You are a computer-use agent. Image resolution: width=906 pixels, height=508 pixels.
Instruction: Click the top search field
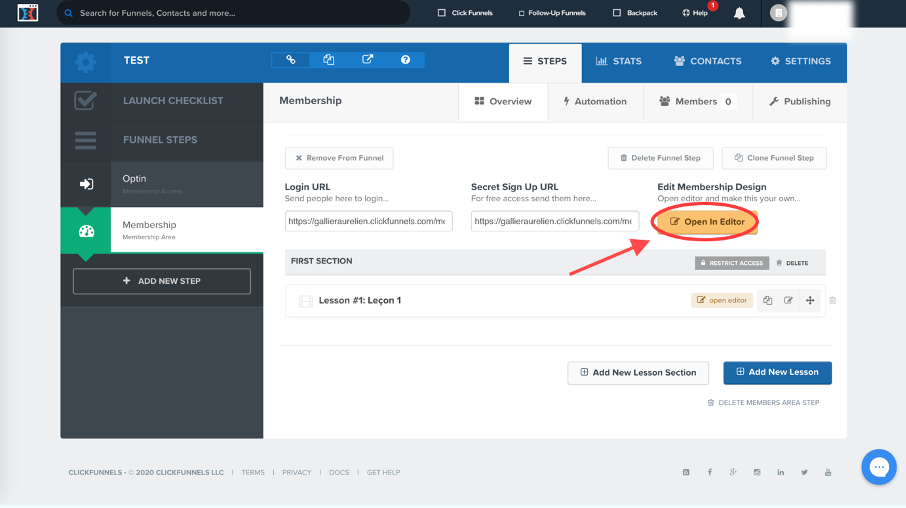click(233, 13)
